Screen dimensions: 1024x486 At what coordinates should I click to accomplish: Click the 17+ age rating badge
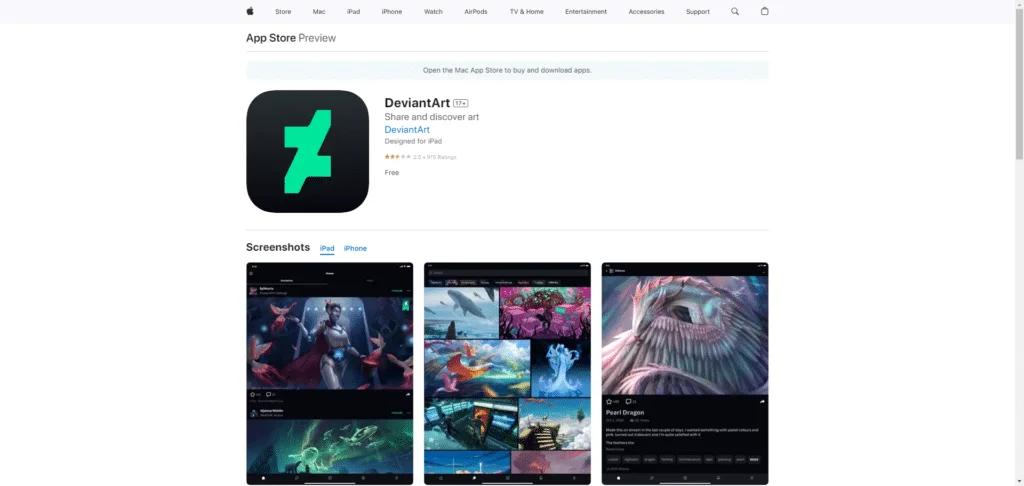click(x=461, y=103)
